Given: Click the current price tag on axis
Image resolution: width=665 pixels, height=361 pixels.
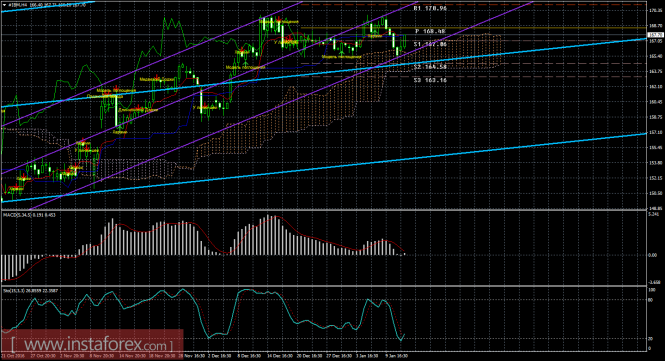Looking at the screenshot, I should [x=656, y=35].
